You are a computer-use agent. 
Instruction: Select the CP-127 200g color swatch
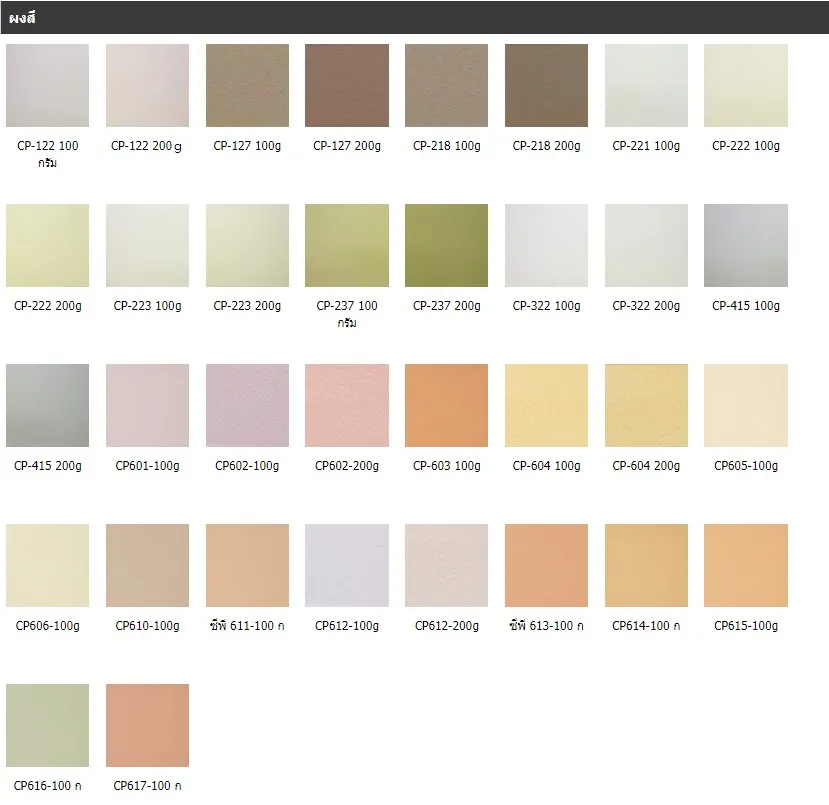347,85
